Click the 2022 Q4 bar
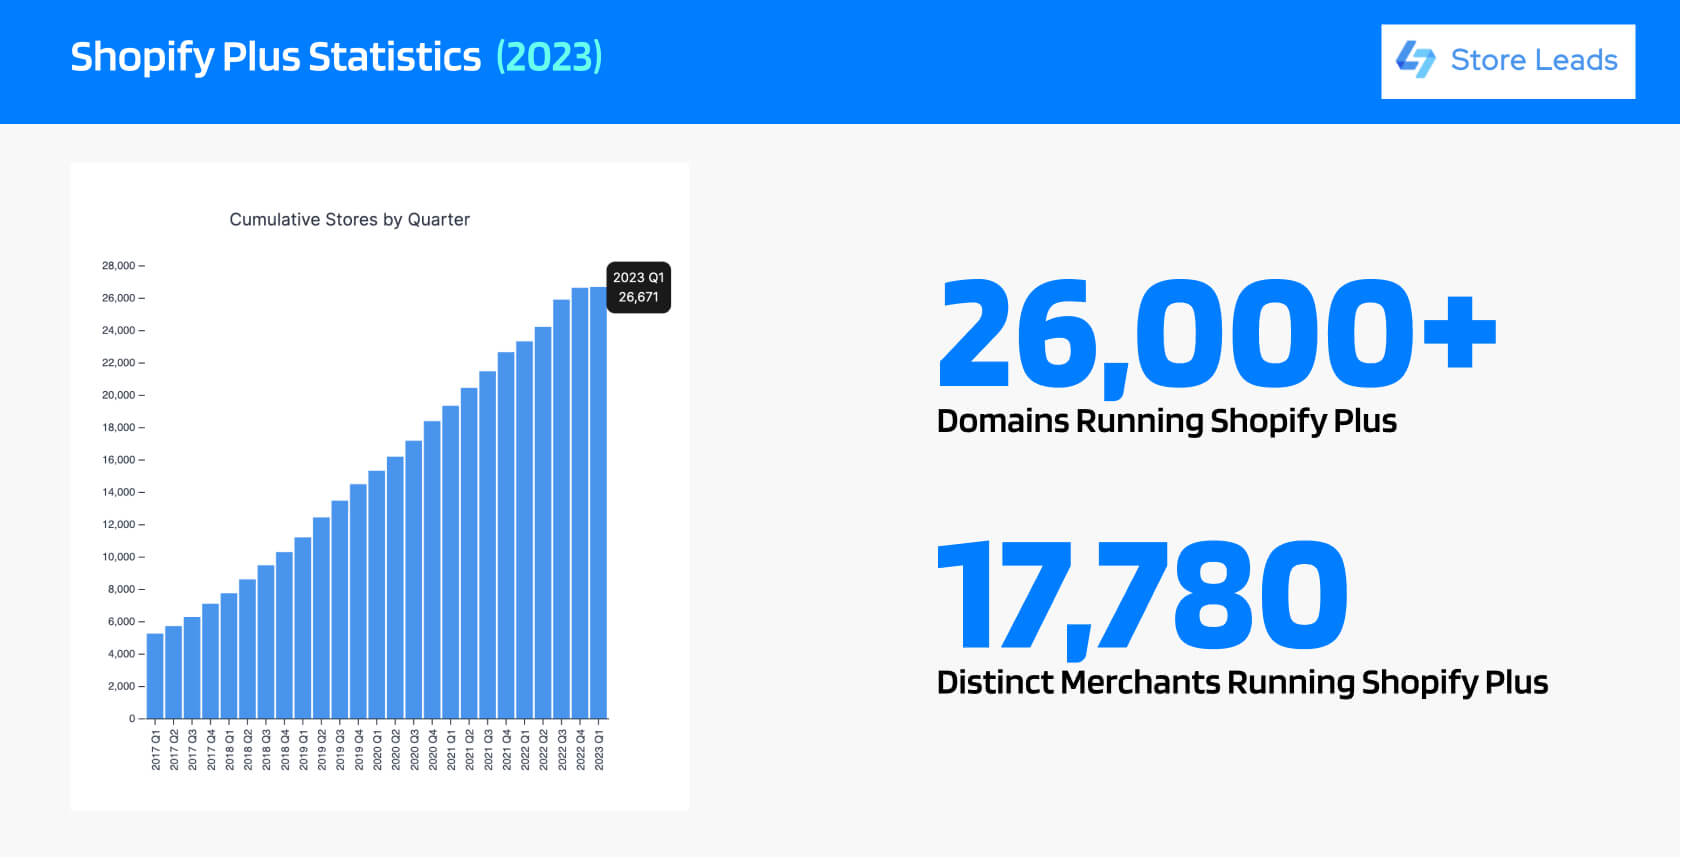Image resolution: width=1681 pixels, height=858 pixels. pos(580,503)
